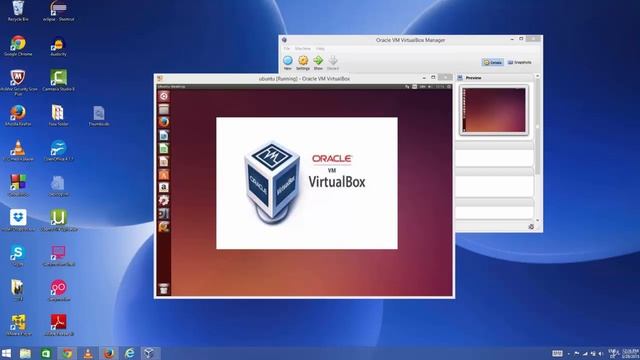Click the down scroll arrow in VirtualBox Manager
640x360 pixels.
coord(538,220)
